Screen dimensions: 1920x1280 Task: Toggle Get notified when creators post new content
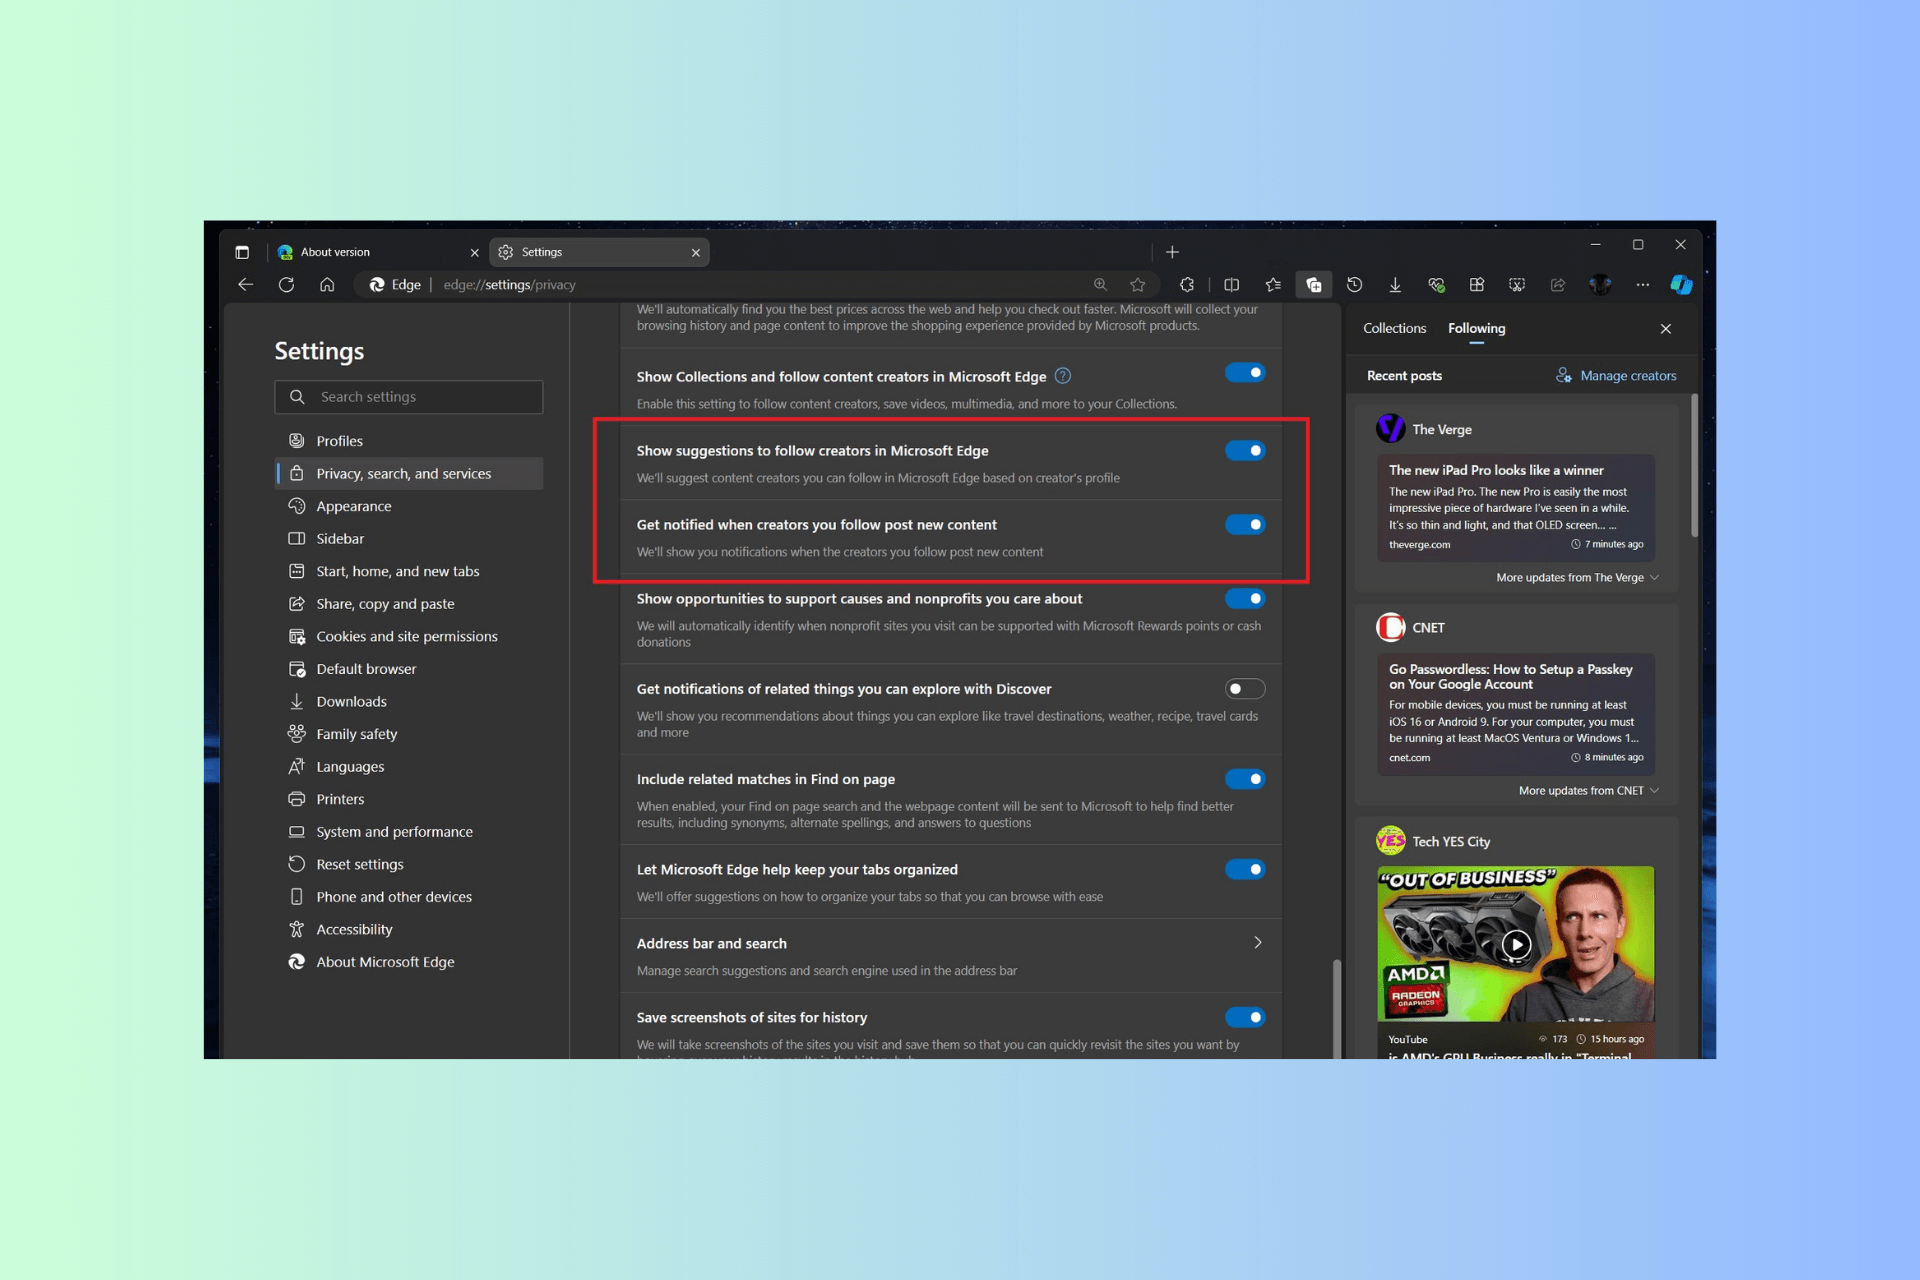click(x=1245, y=525)
